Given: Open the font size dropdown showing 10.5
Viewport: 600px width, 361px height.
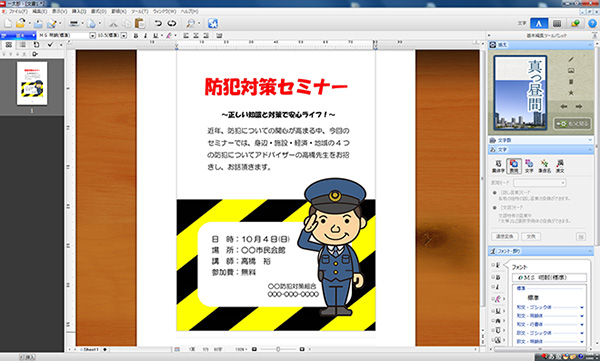Looking at the screenshot, I should pos(124,36).
